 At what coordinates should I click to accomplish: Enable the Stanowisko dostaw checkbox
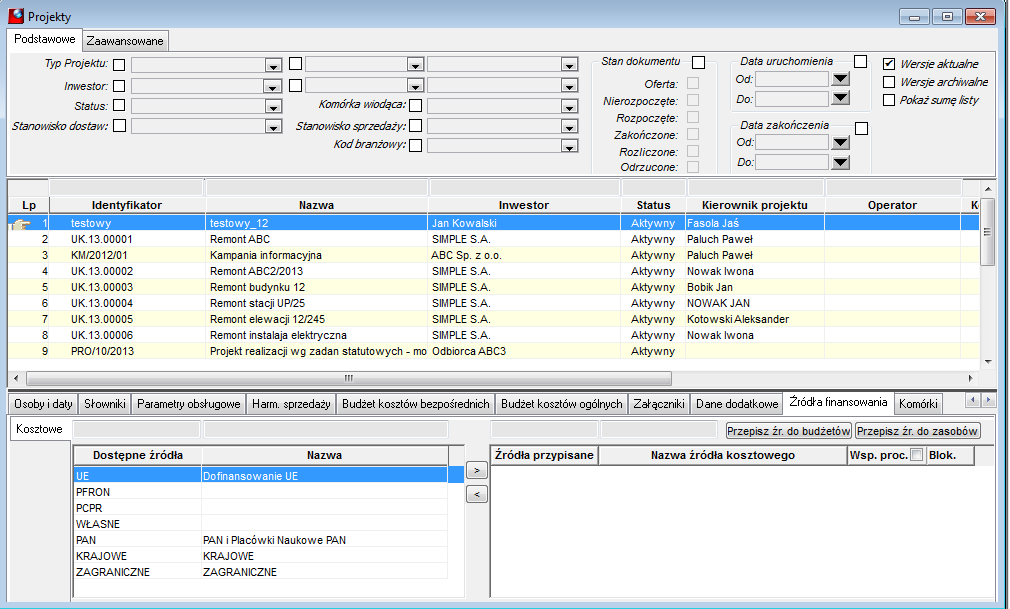(x=119, y=126)
